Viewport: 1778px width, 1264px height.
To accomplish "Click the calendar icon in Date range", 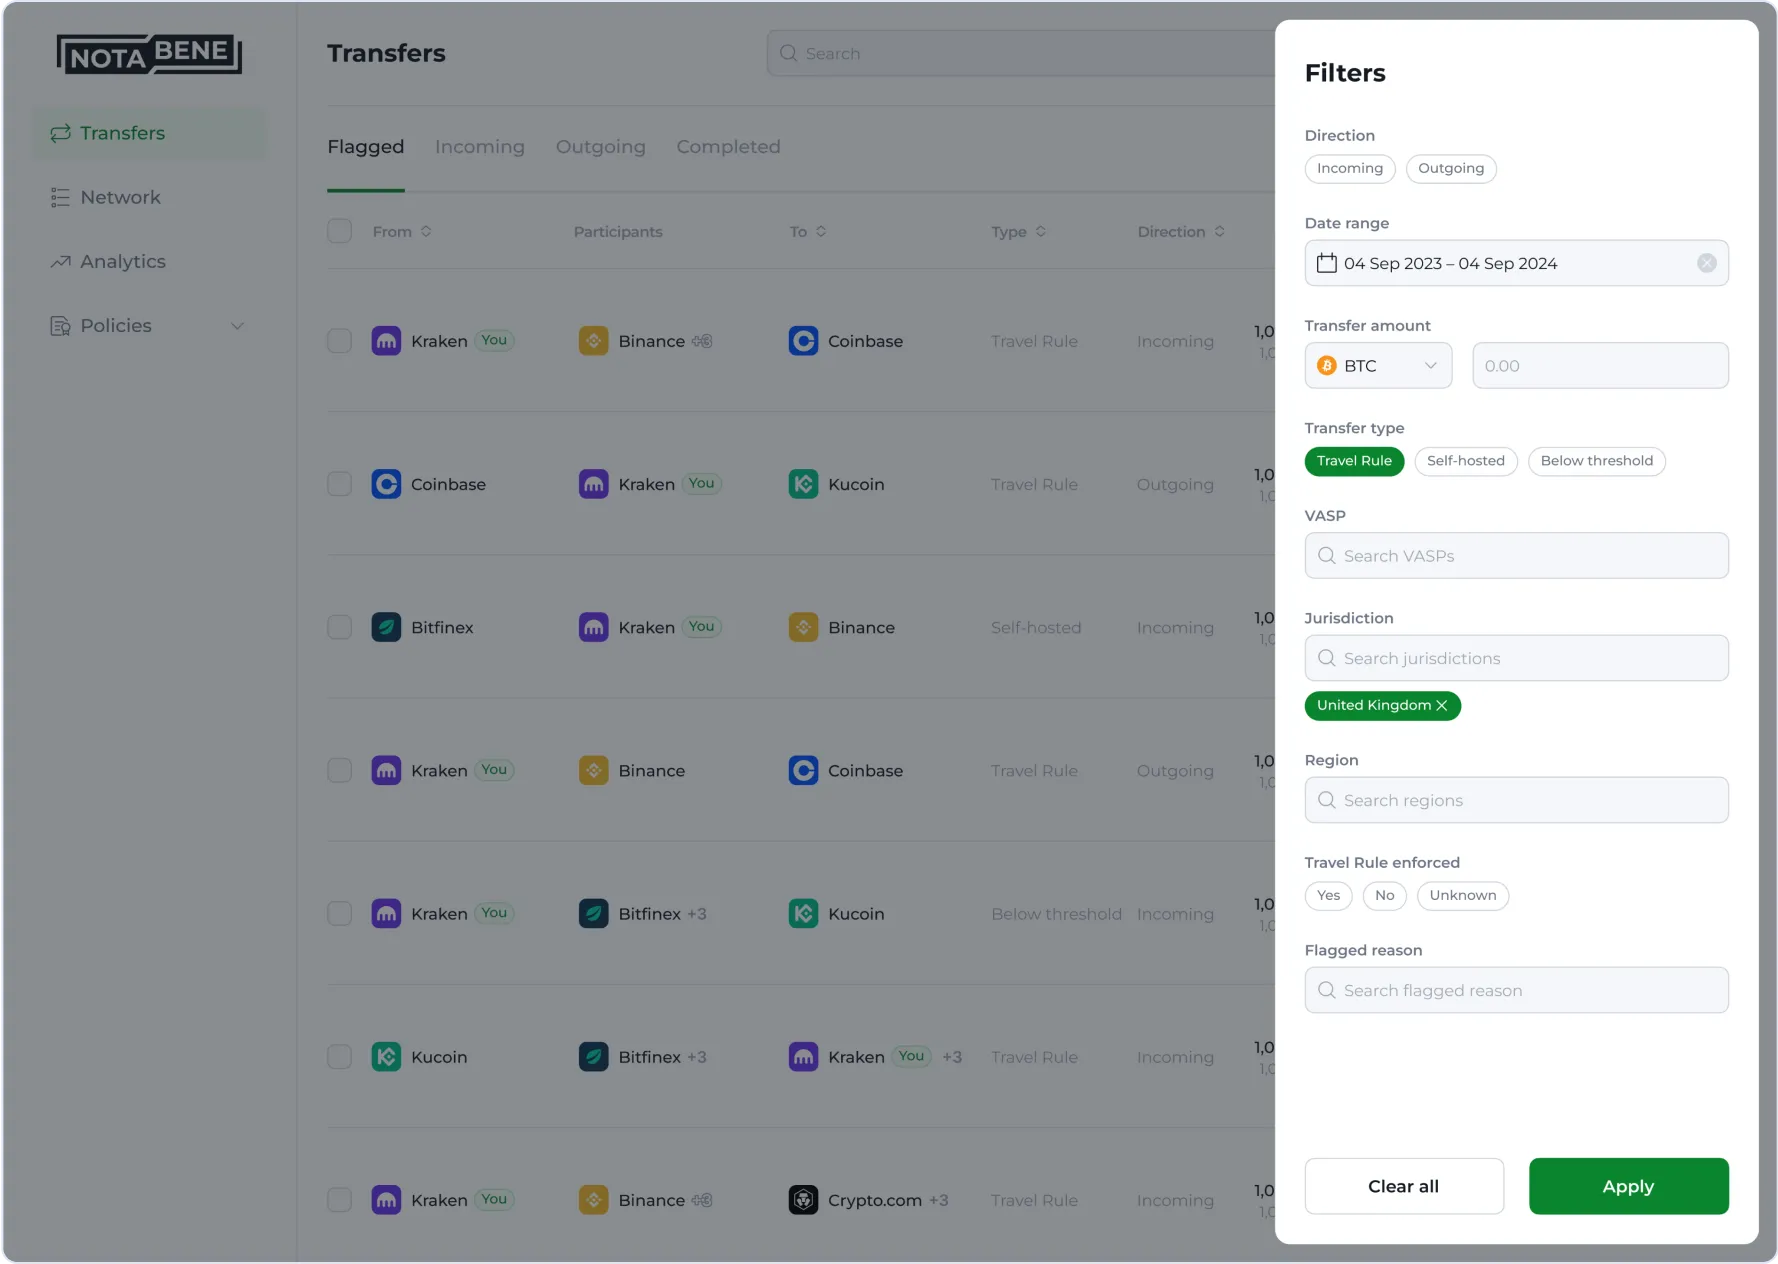I will (x=1327, y=263).
